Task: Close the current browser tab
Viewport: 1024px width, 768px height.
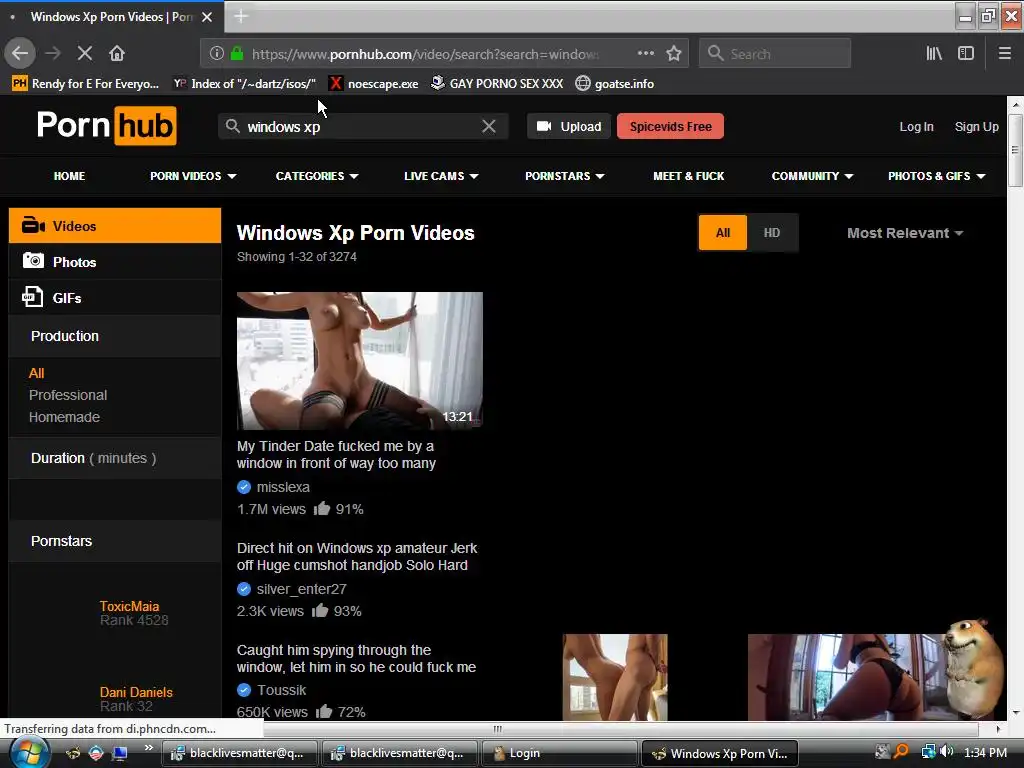Action: (207, 17)
